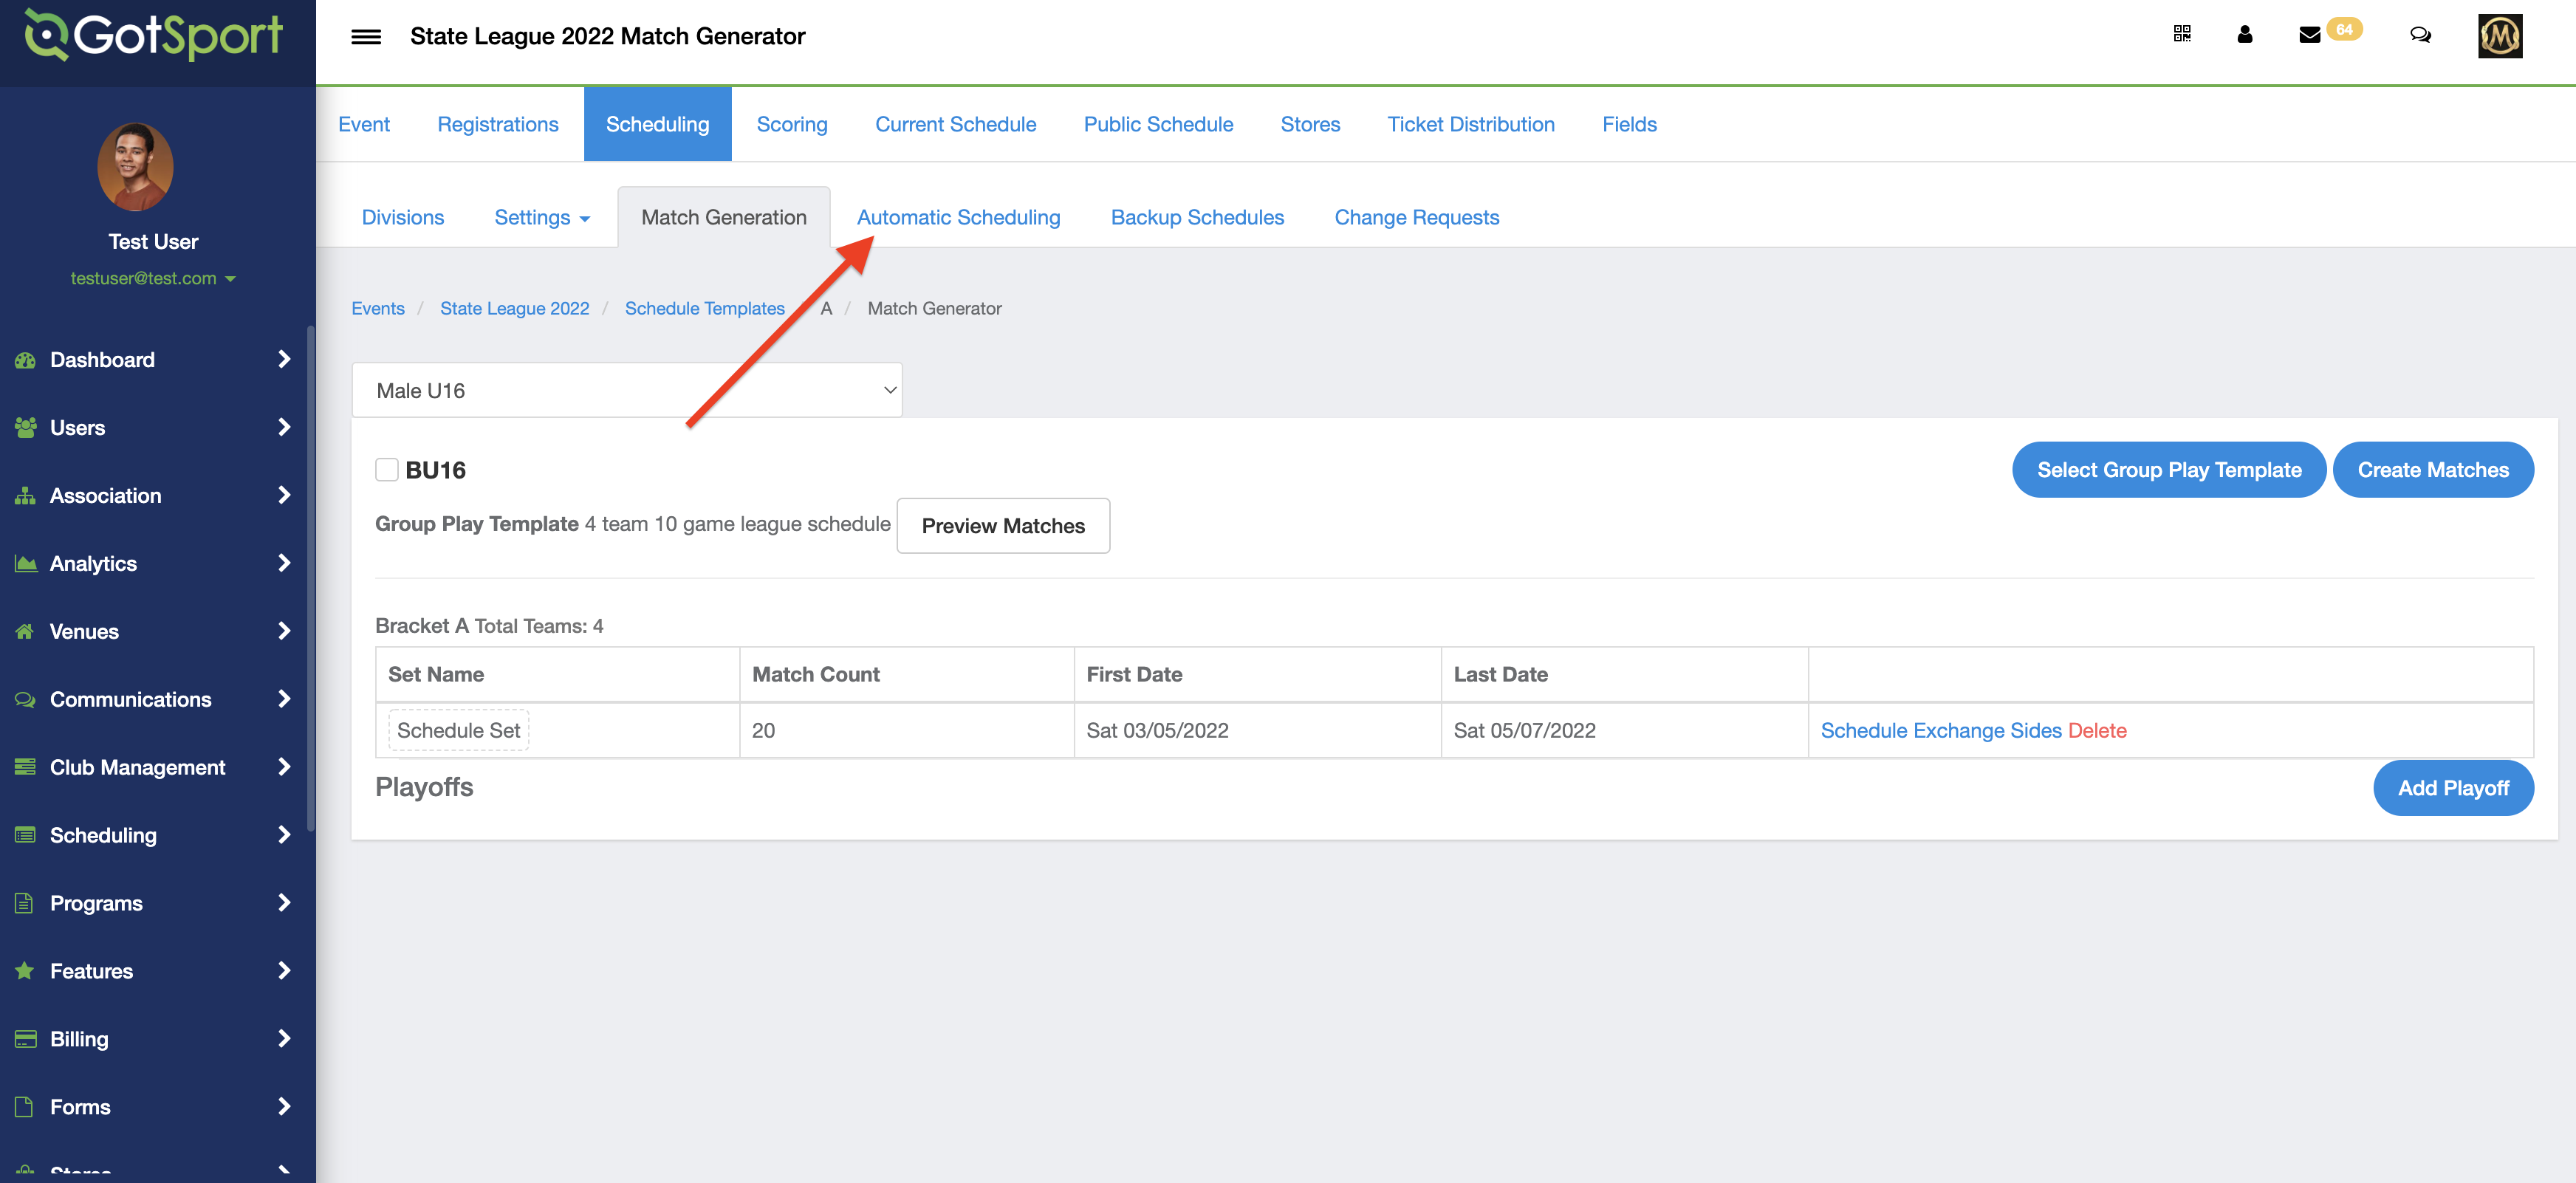Expand the Dashboard chevron in sidebar
Viewport: 2576px width, 1183px height.
(x=284, y=359)
